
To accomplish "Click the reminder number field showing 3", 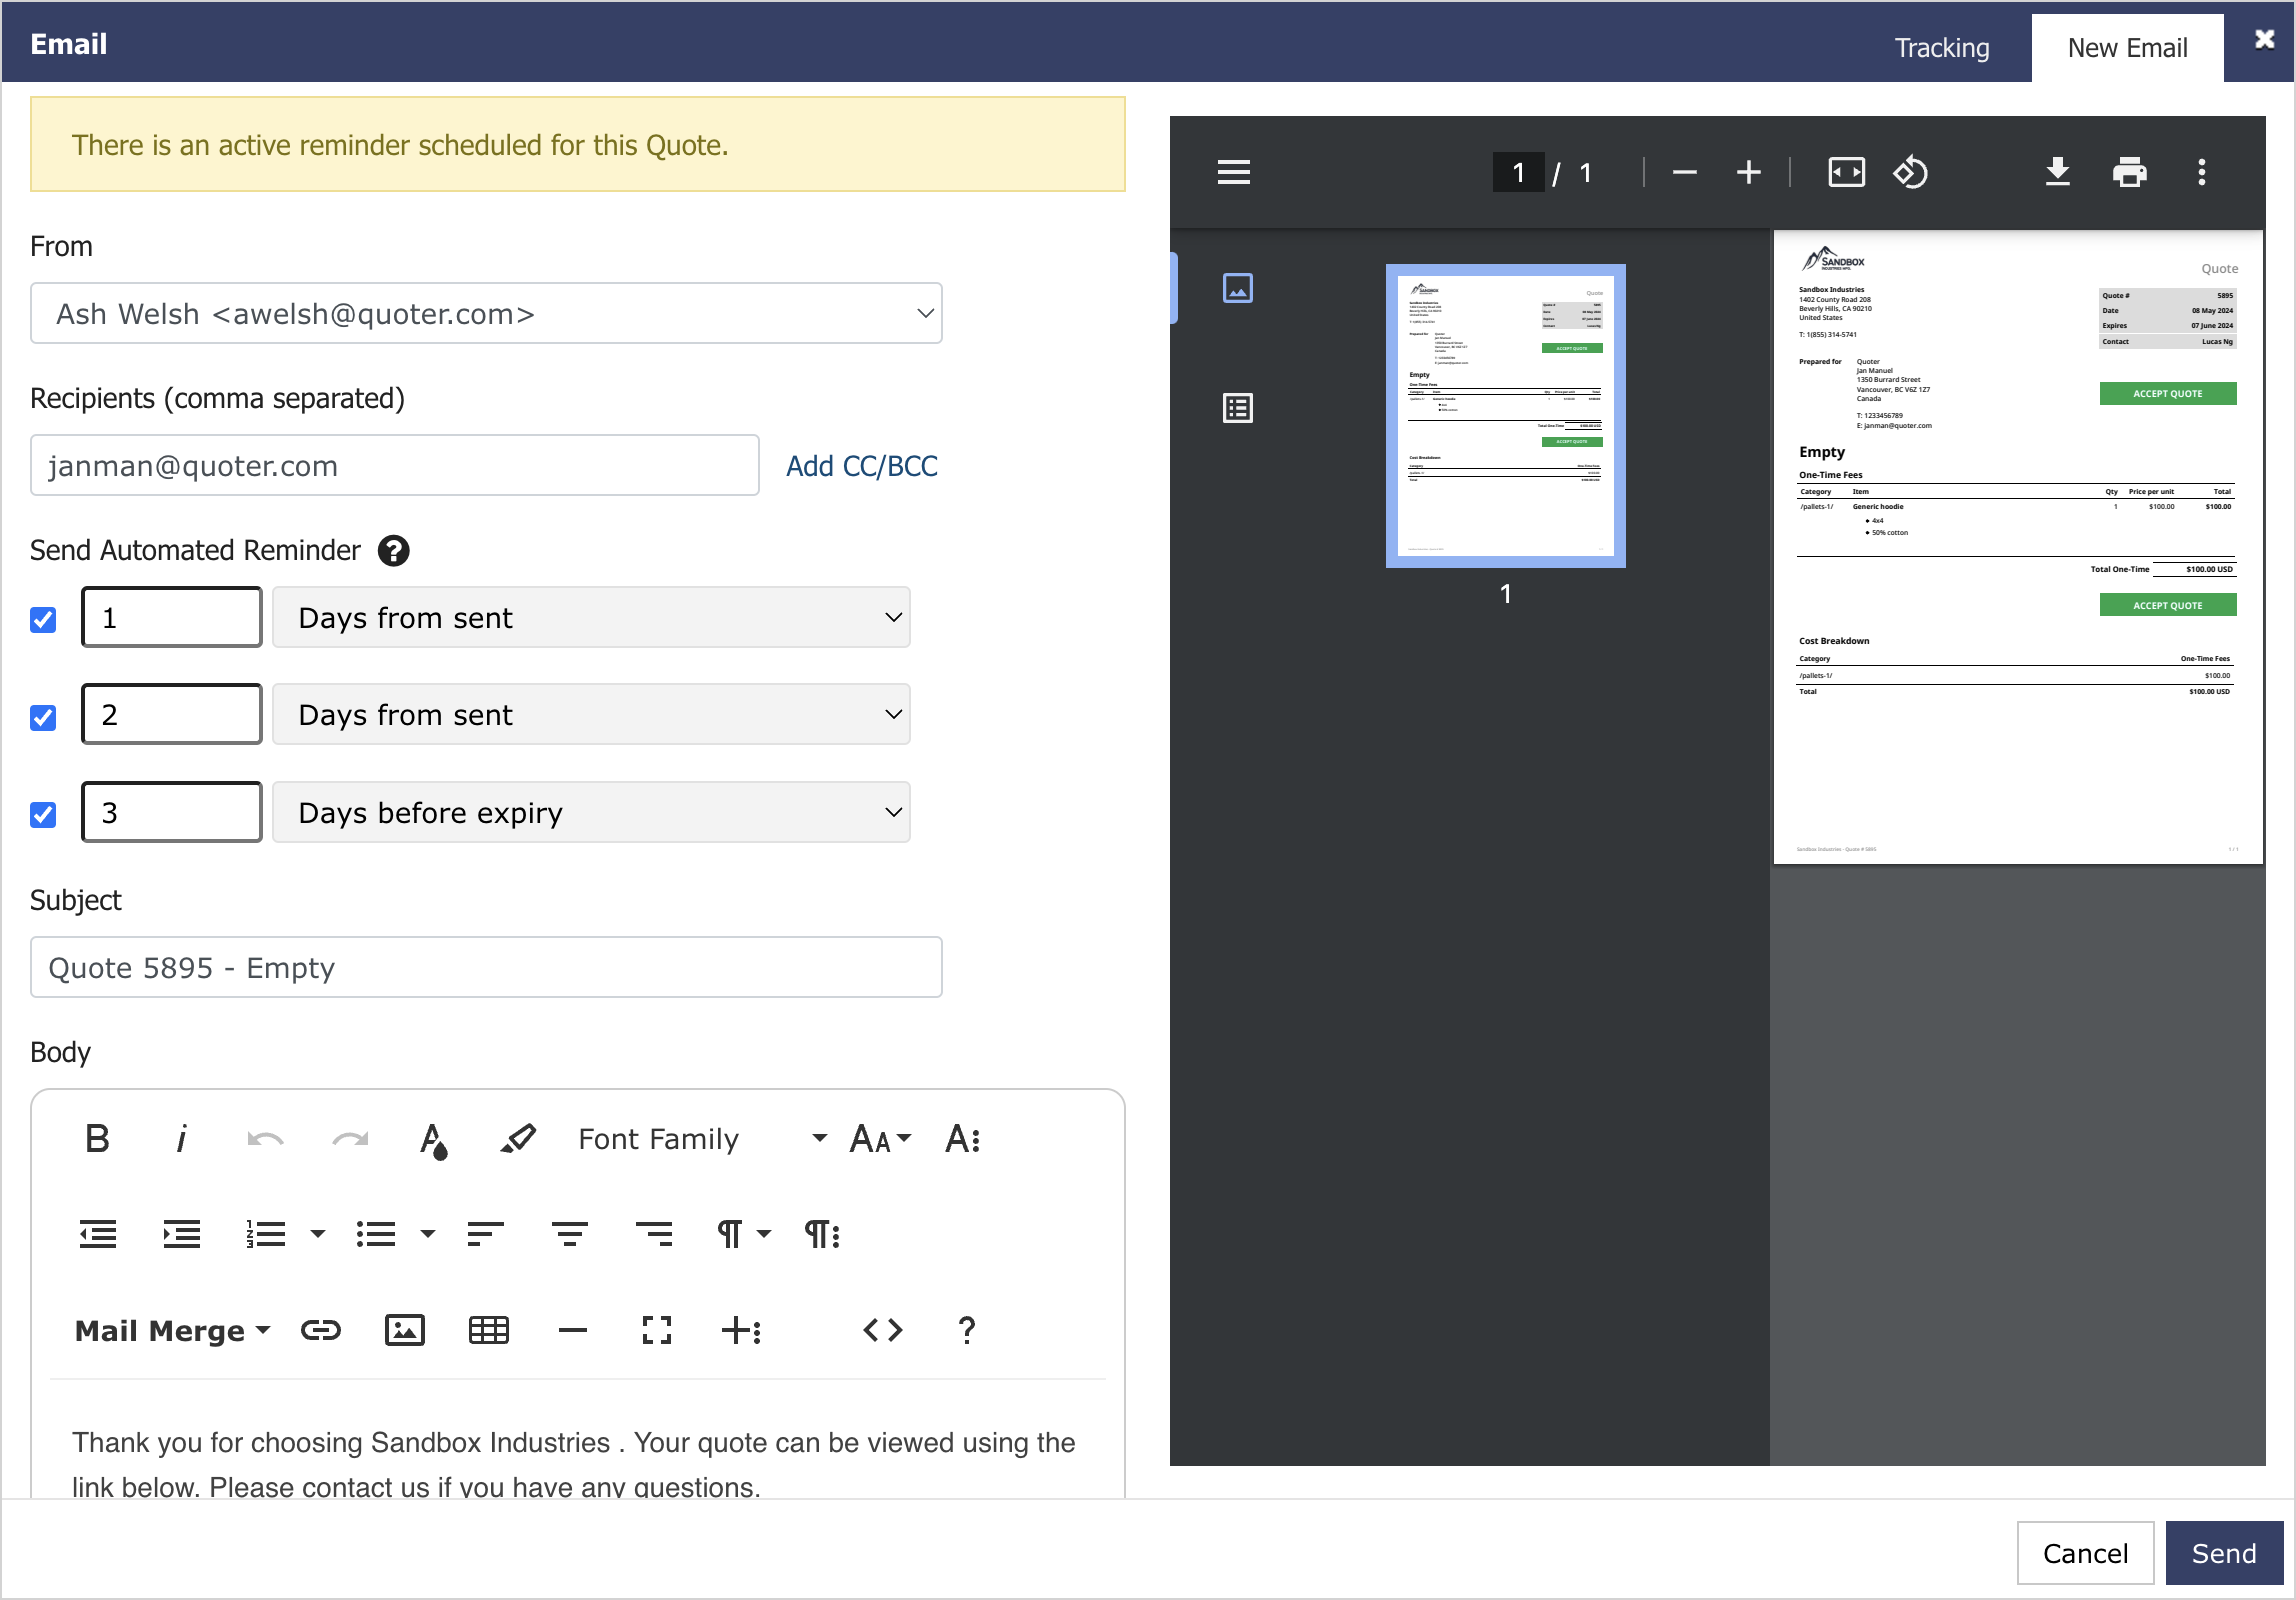I will (x=172, y=813).
